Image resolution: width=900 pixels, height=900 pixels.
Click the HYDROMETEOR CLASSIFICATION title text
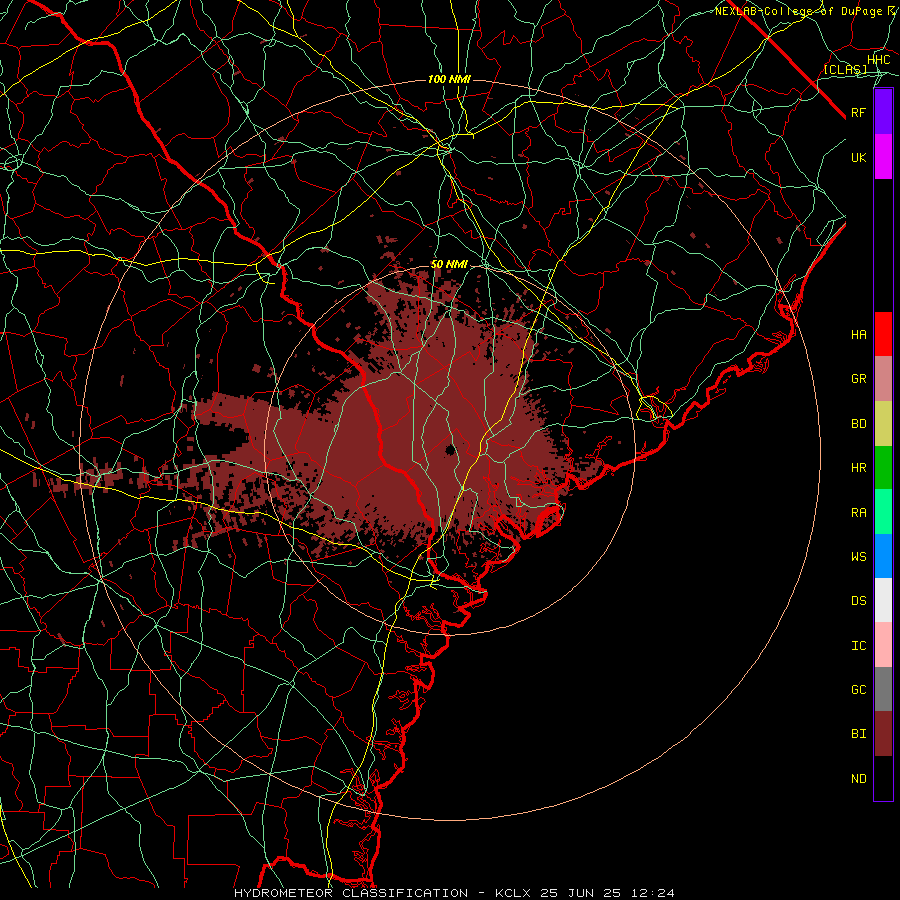point(351,893)
